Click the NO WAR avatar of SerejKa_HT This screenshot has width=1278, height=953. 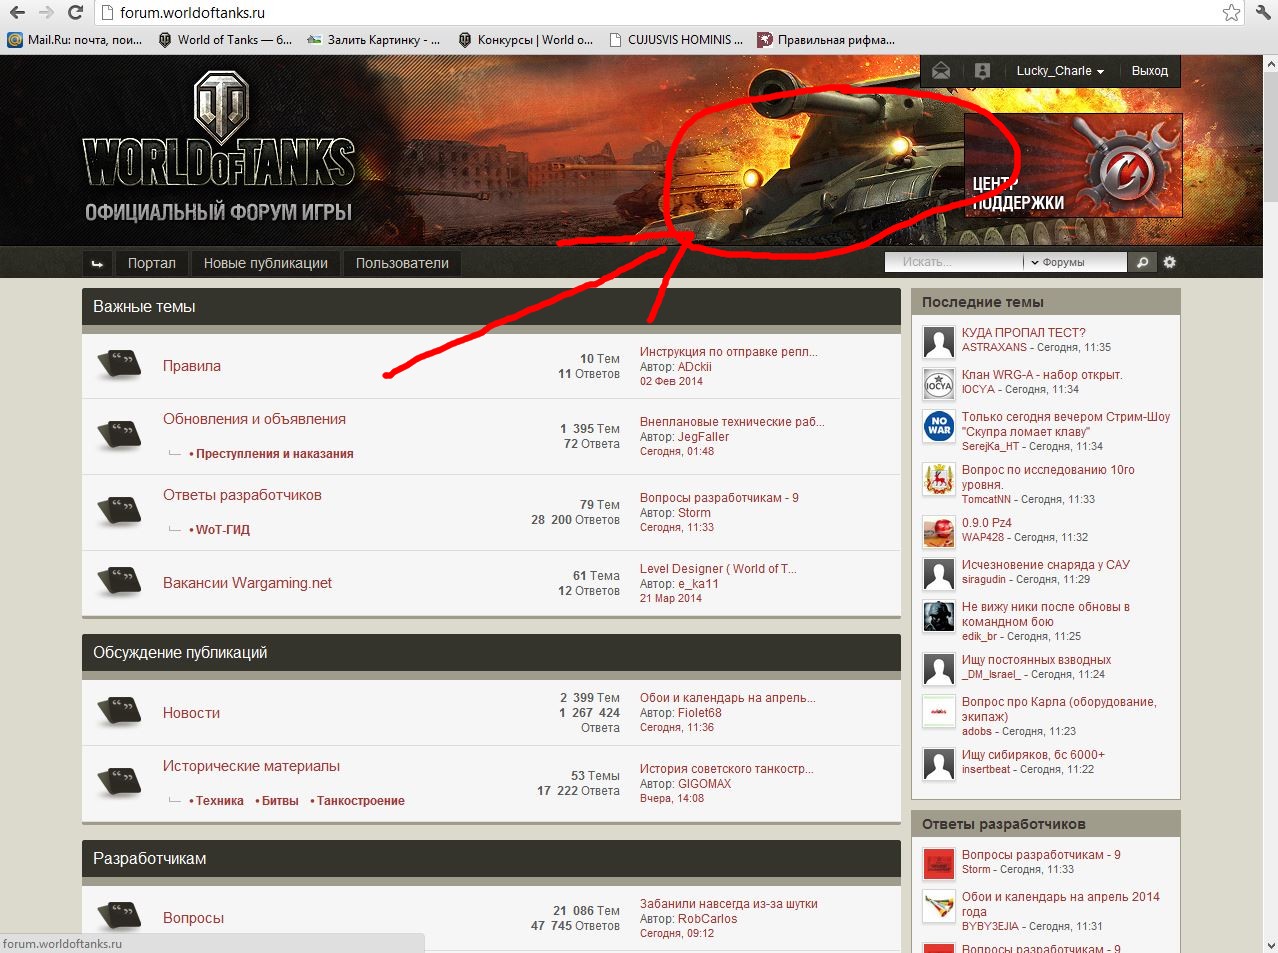(x=939, y=426)
